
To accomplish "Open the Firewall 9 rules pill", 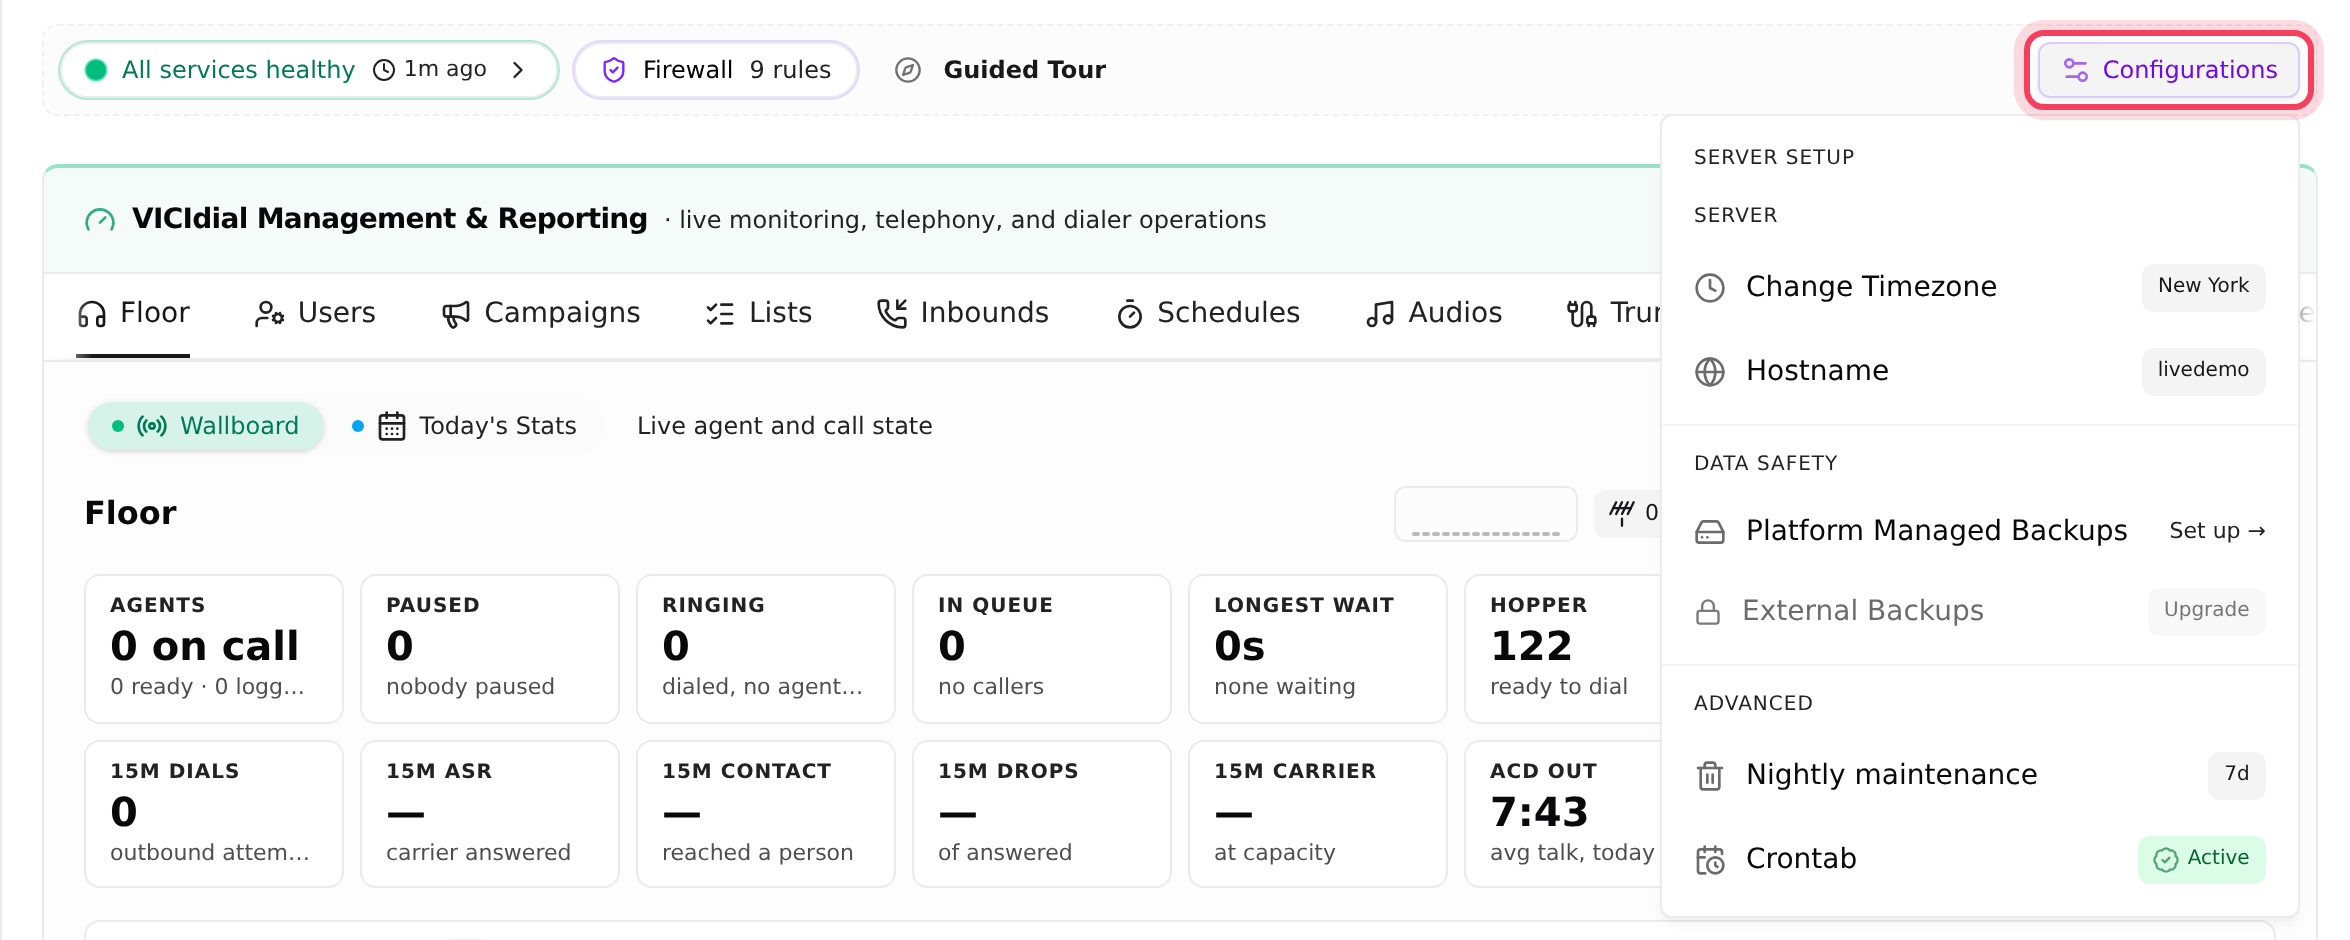I will tap(716, 70).
